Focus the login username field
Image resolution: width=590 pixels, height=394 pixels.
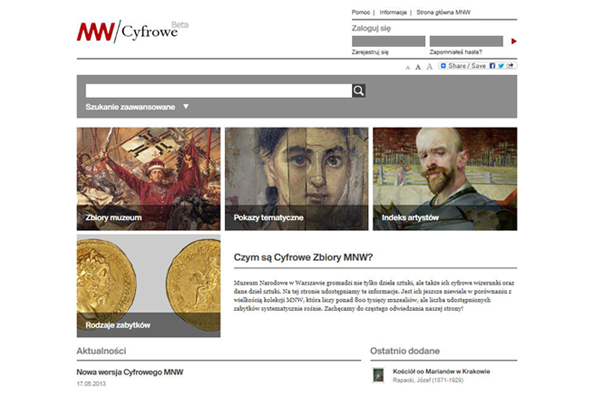click(388, 41)
